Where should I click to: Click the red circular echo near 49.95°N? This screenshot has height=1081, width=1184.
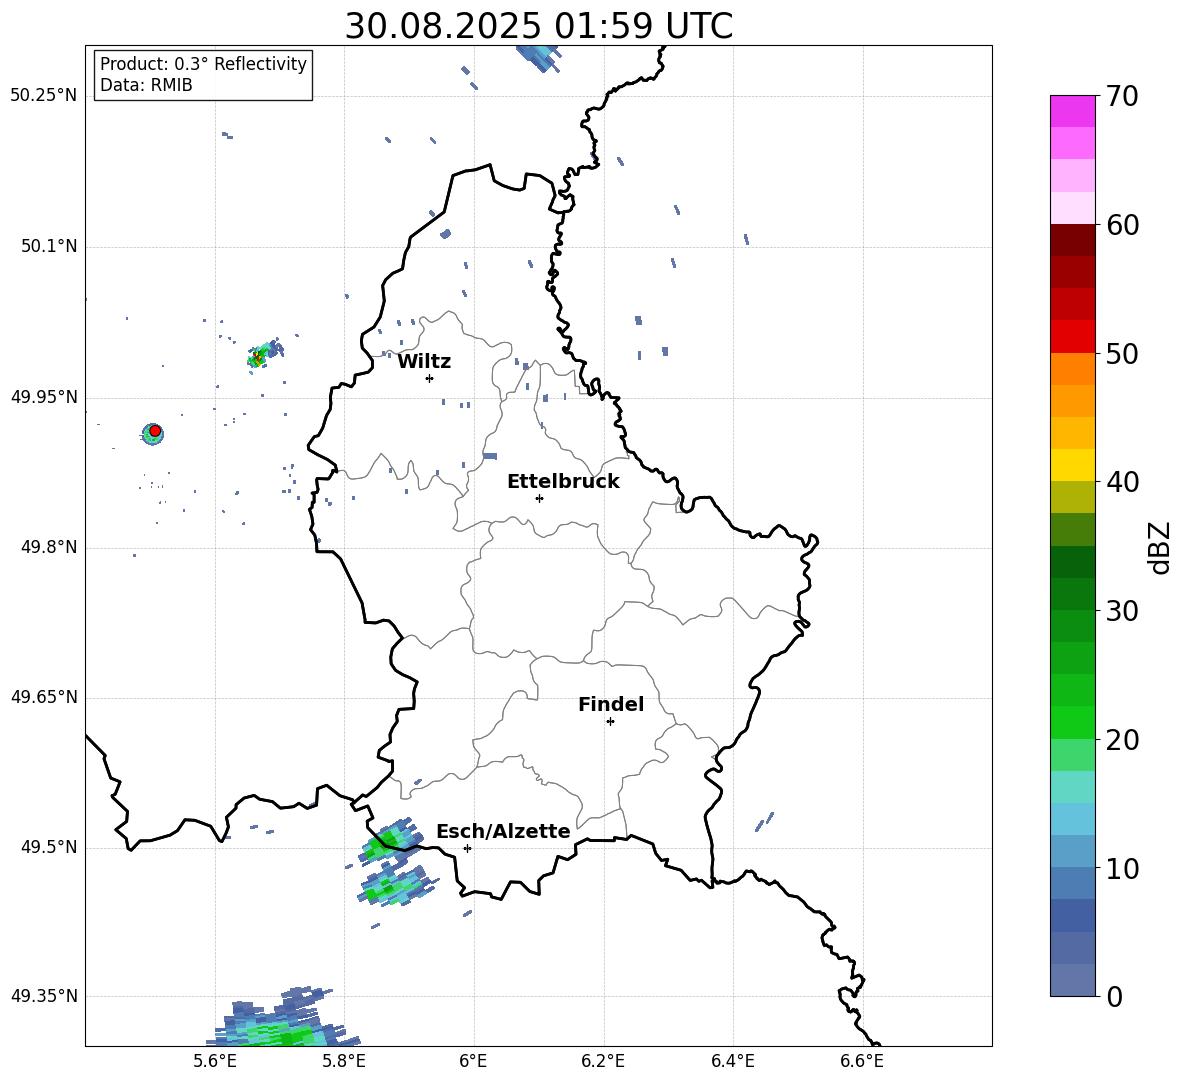(155, 431)
